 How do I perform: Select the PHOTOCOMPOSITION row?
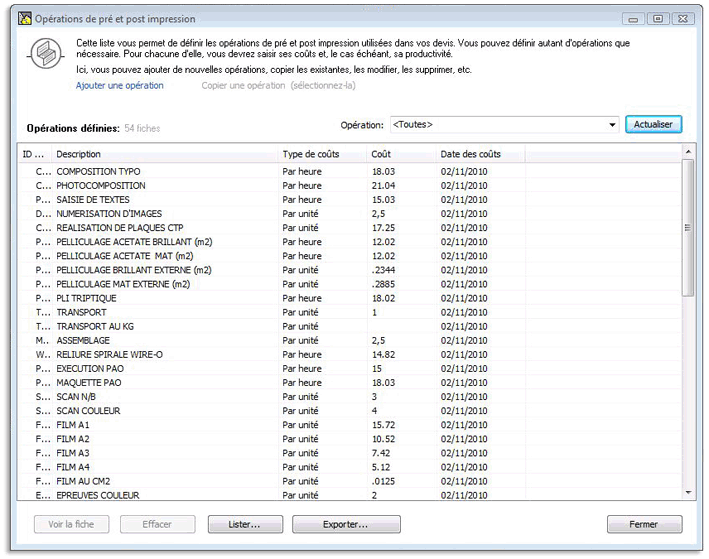pyautogui.click(x=350, y=185)
